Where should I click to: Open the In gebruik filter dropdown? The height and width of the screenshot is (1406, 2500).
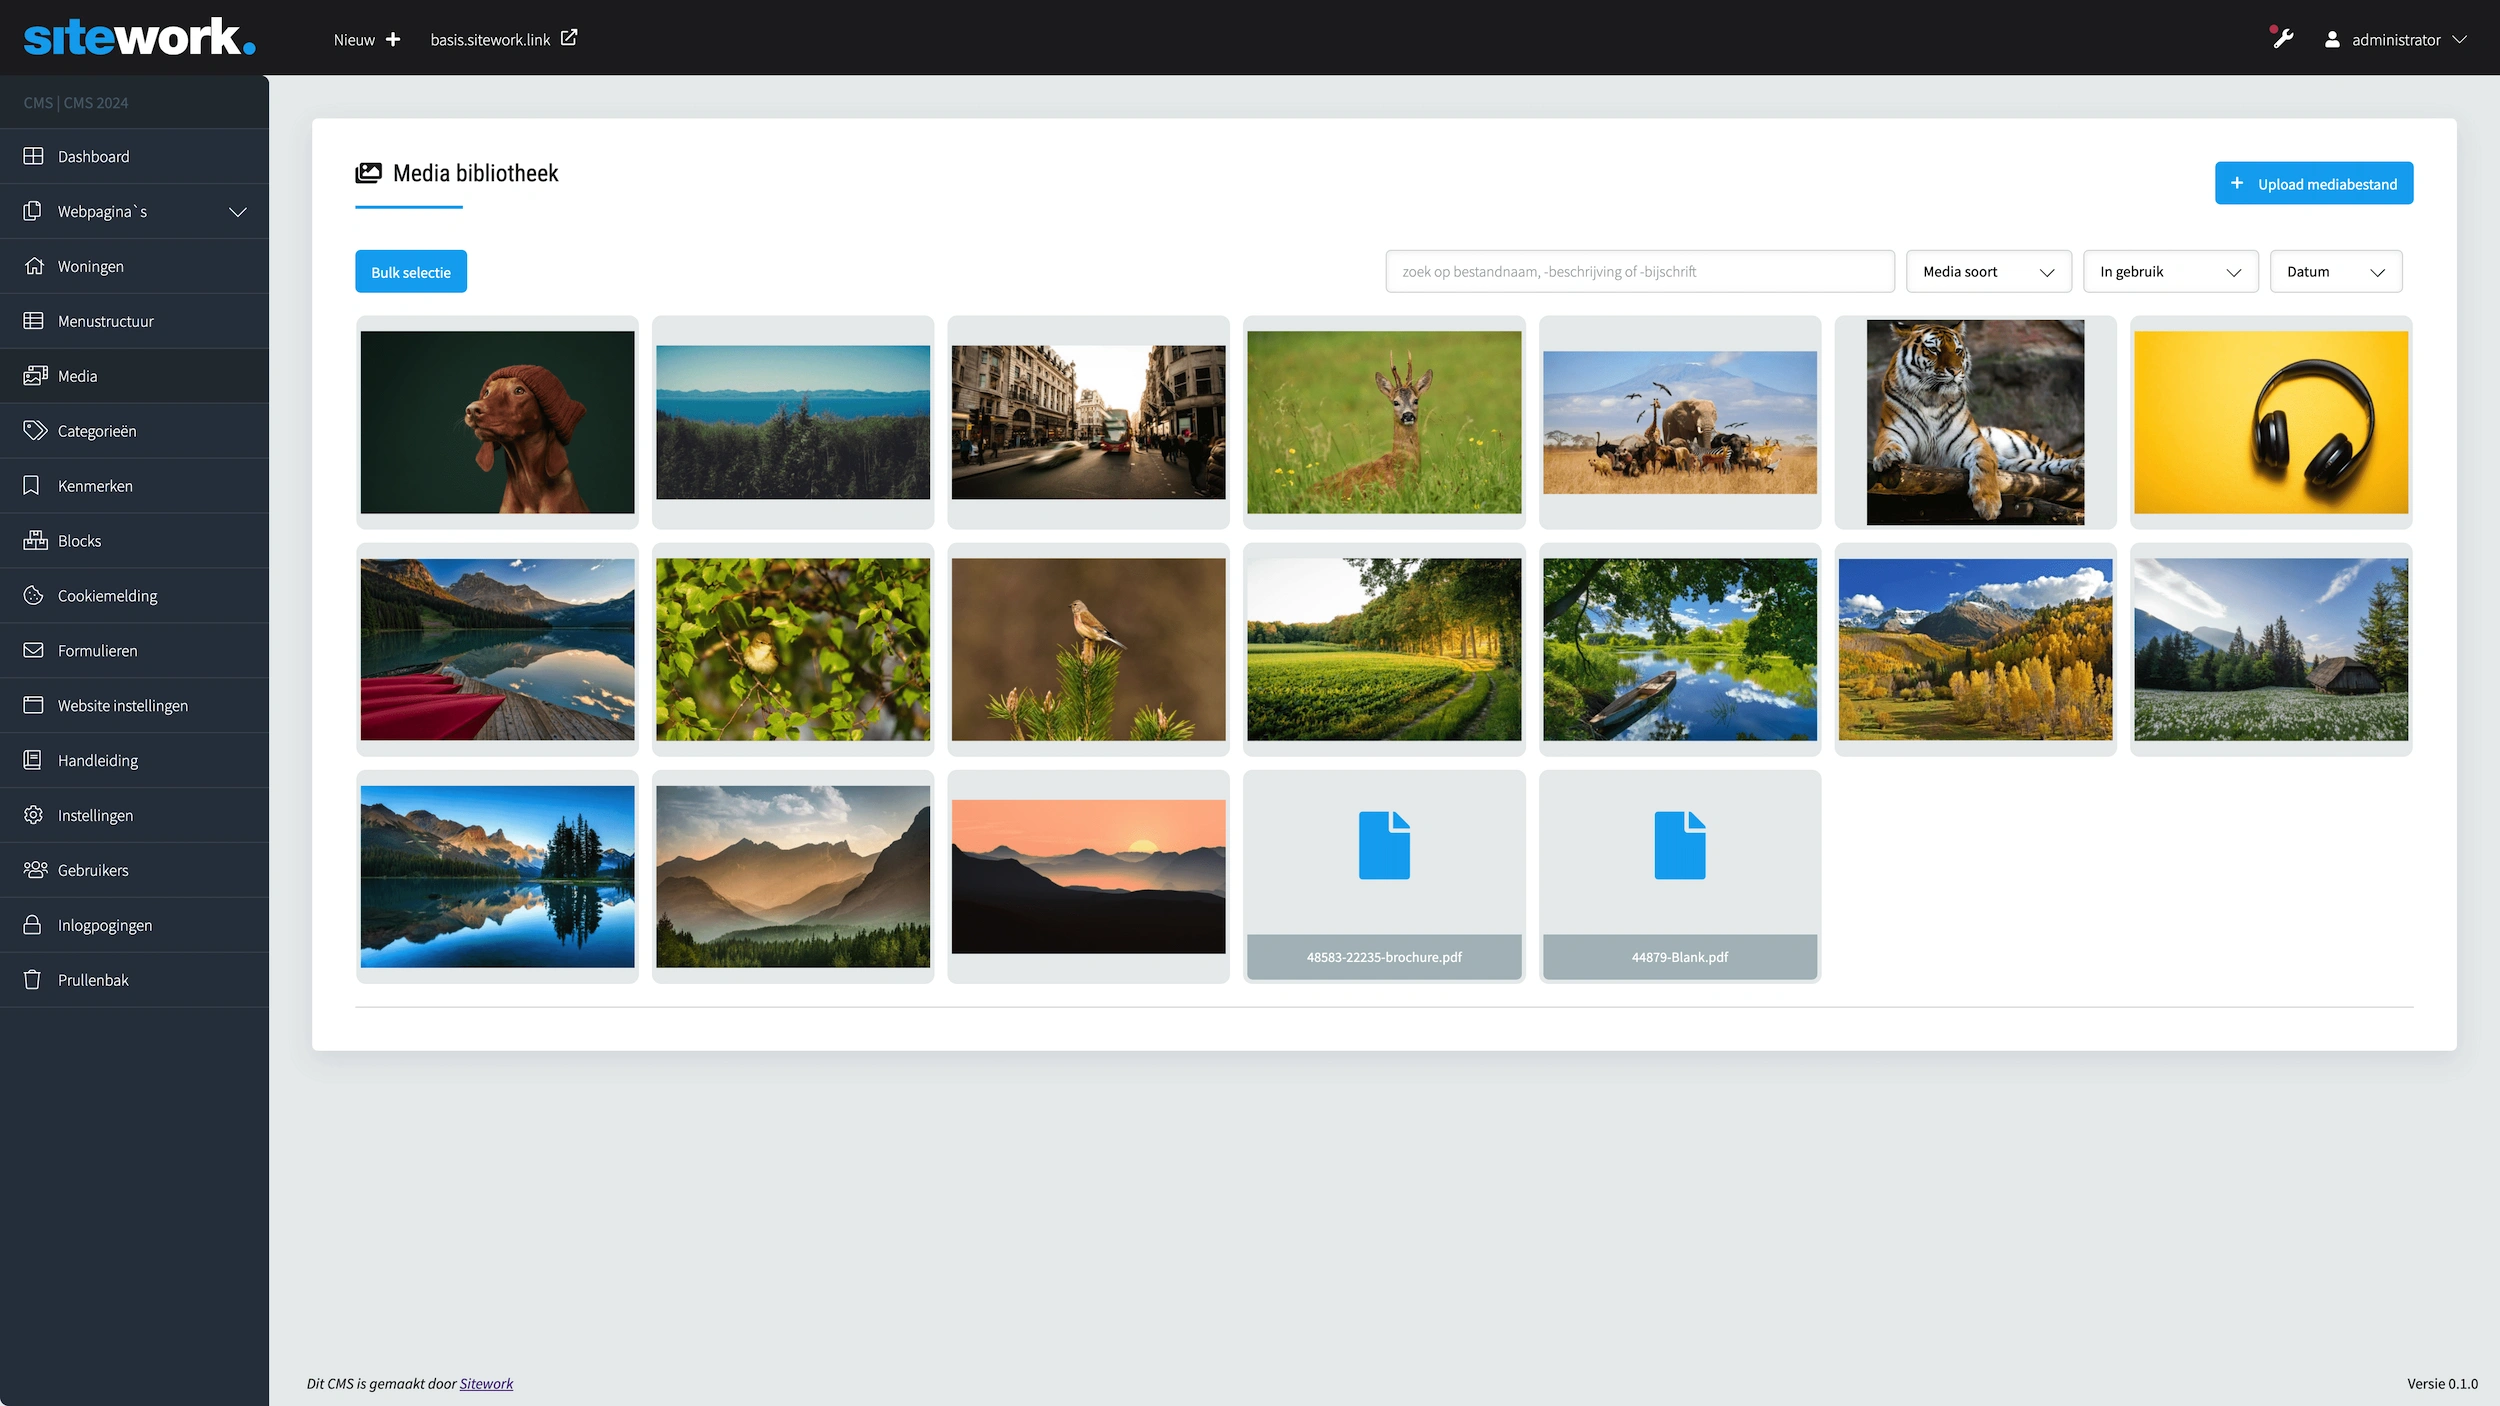(2169, 272)
